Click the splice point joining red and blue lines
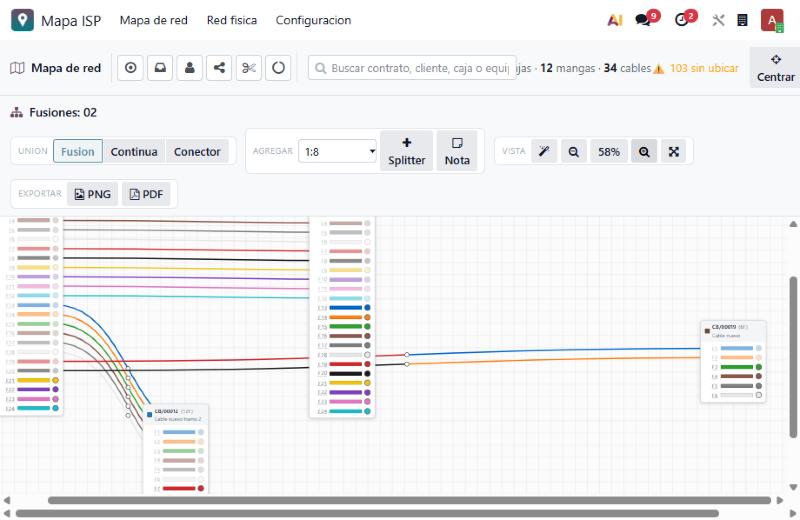The image size is (800, 520). pos(407,354)
